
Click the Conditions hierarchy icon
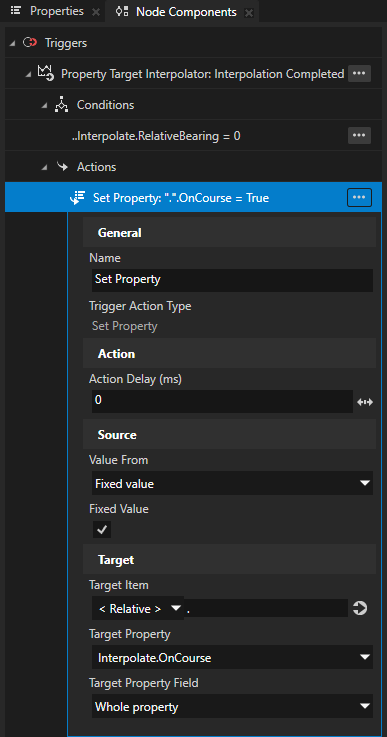click(x=62, y=105)
